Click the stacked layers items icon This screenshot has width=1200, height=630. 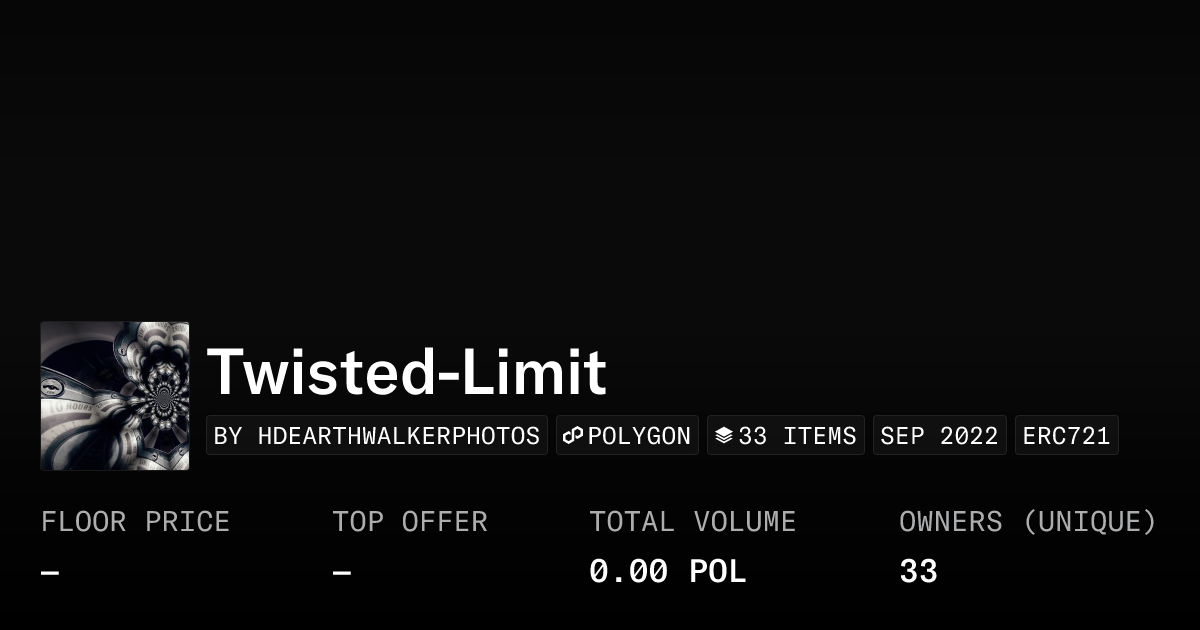point(724,436)
